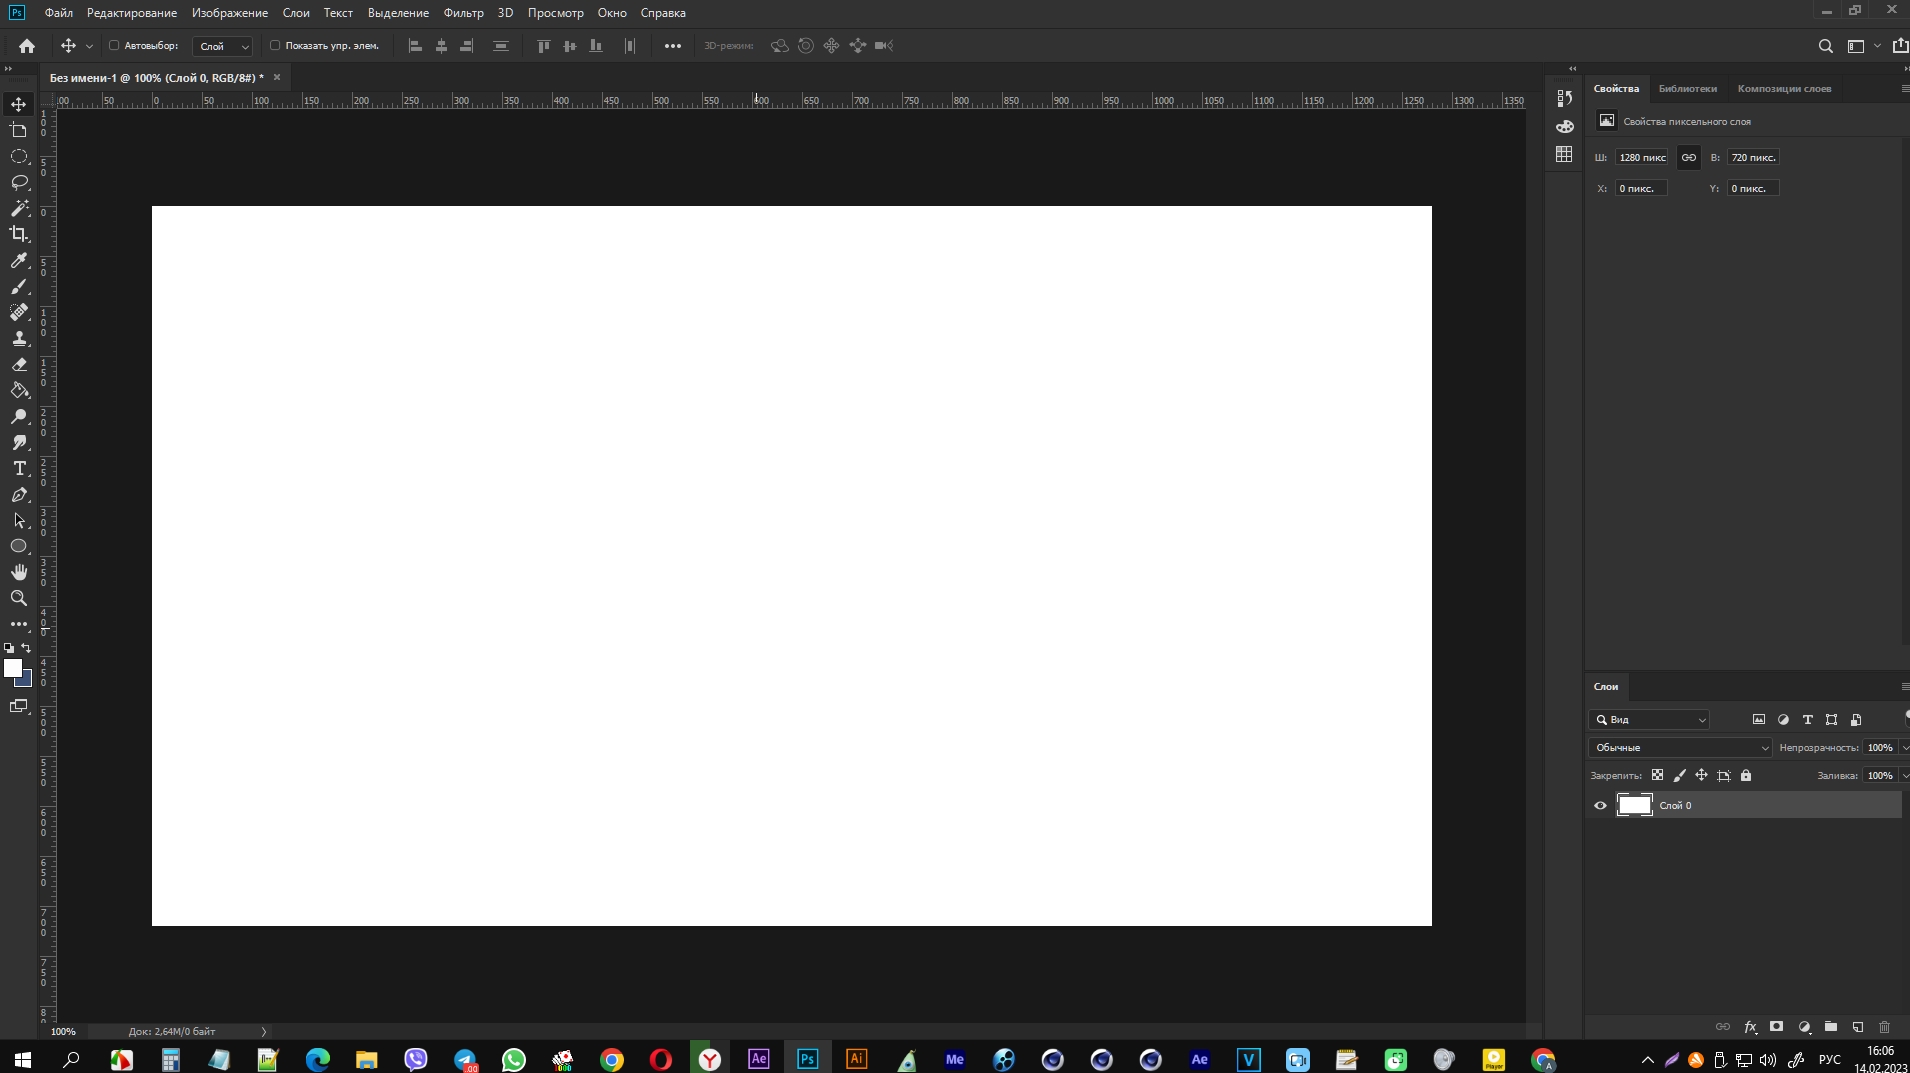
Task: Switch to the Библиотеки tab
Action: pyautogui.click(x=1688, y=89)
